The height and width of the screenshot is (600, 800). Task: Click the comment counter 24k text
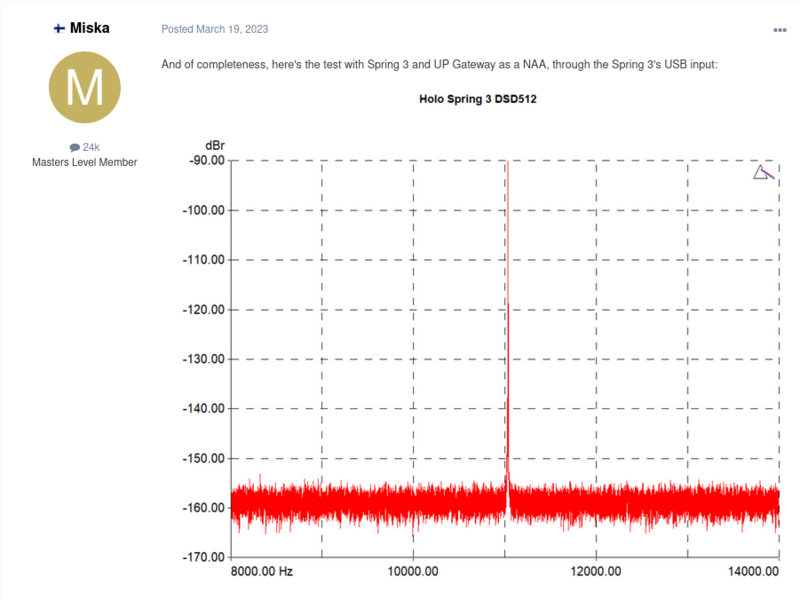(x=90, y=146)
